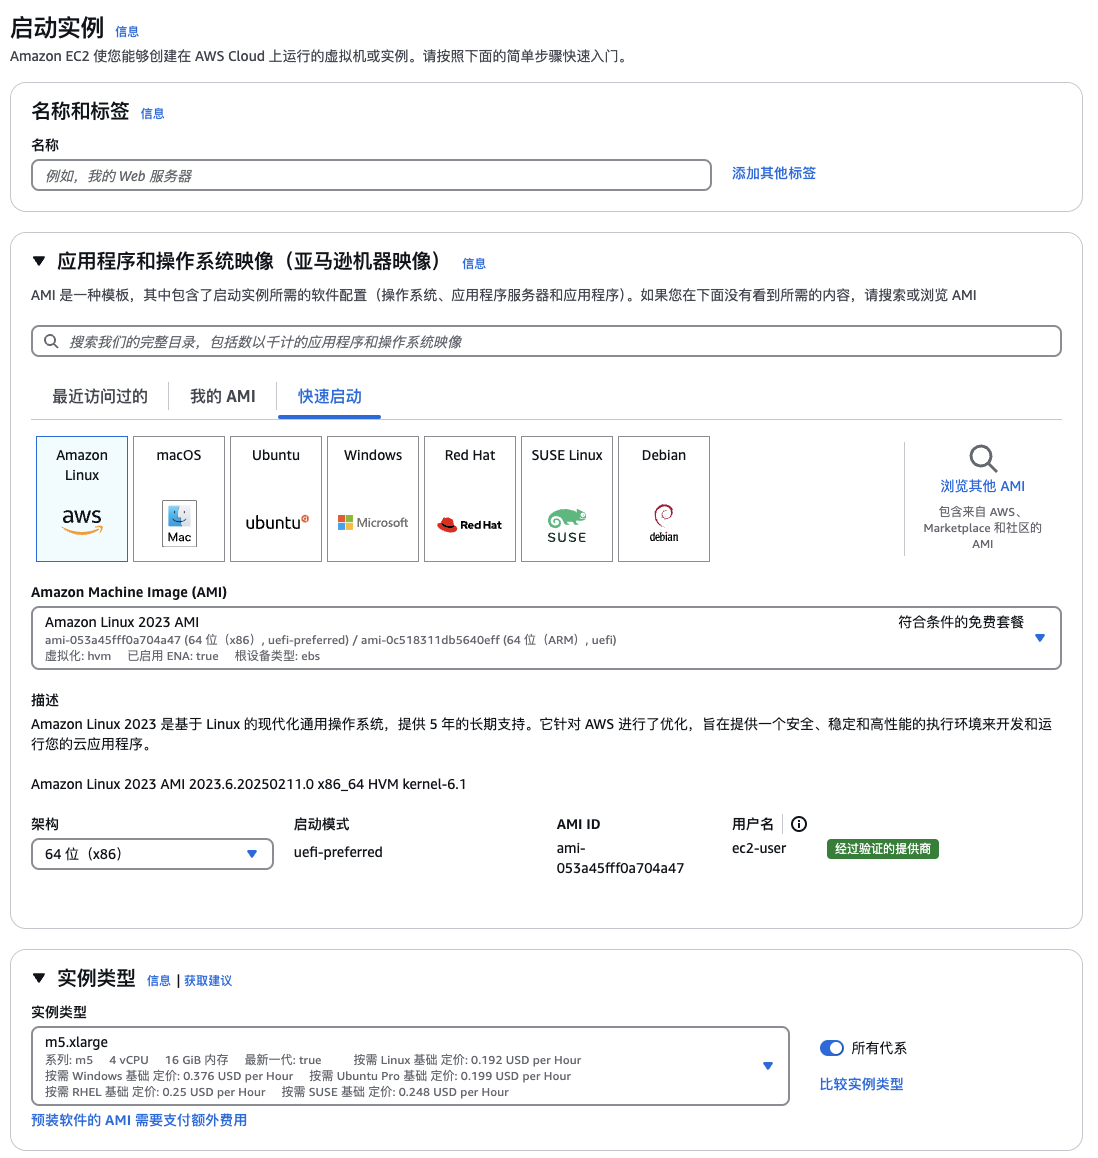This screenshot has width=1098, height=1158.
Task: Open the m5.xlarge instance type dropdown
Action: [x=411, y=1066]
